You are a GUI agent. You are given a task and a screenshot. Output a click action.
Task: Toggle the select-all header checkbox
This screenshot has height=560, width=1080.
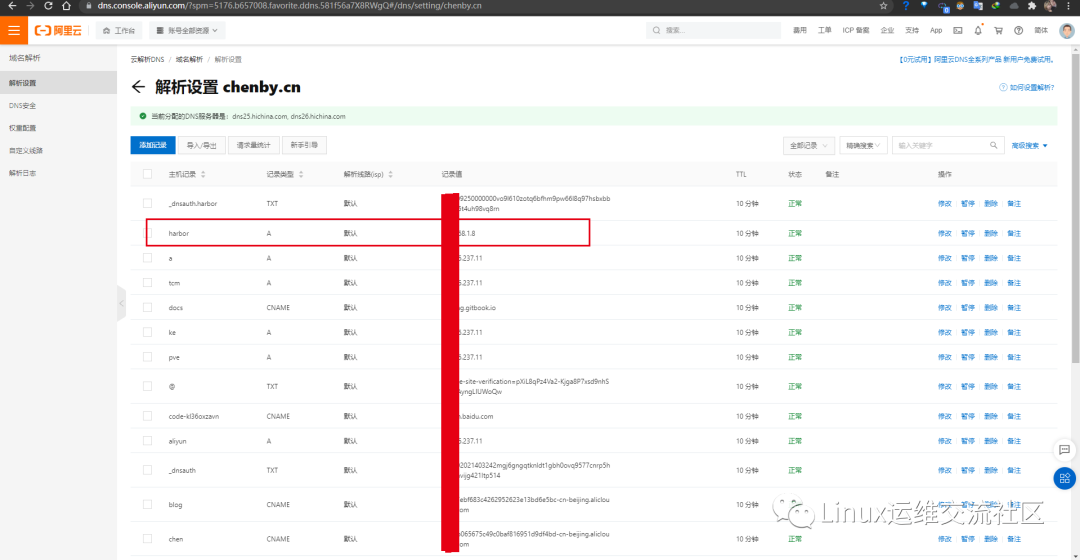147,174
